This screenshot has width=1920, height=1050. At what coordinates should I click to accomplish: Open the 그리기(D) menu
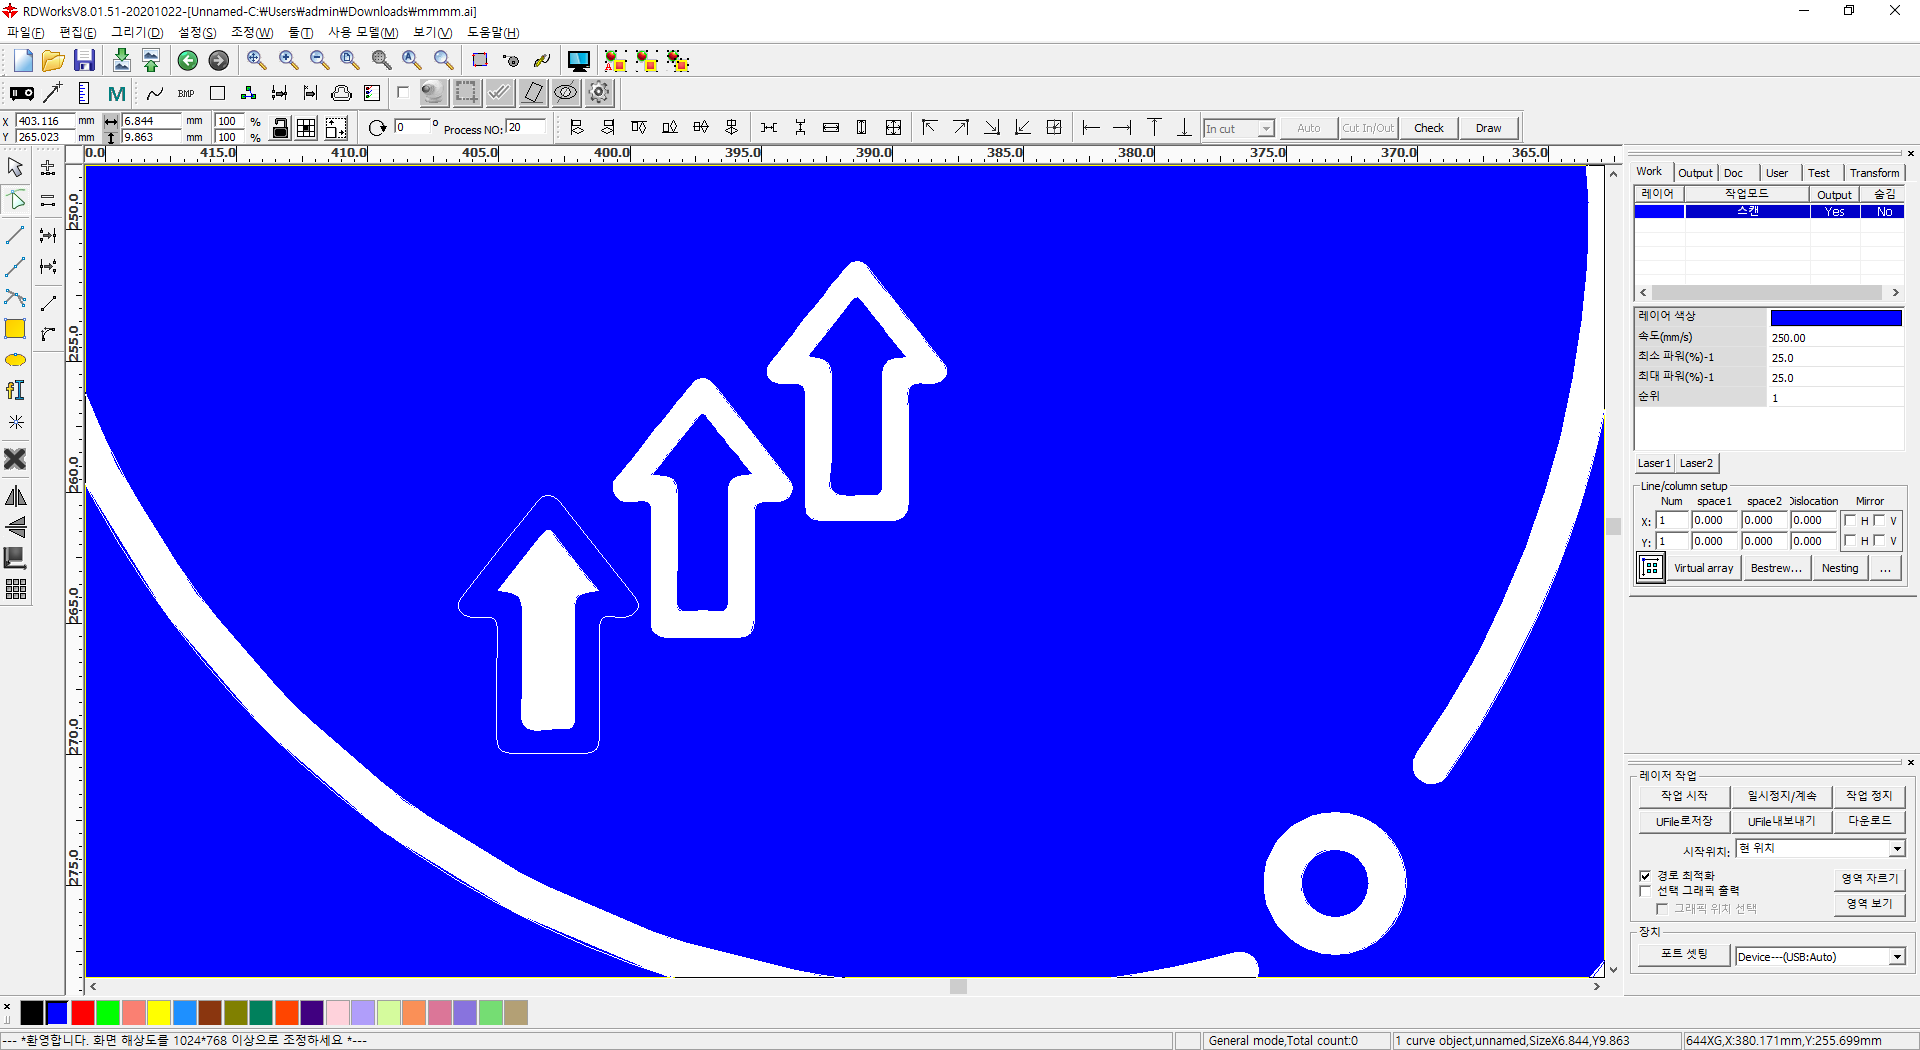click(137, 33)
